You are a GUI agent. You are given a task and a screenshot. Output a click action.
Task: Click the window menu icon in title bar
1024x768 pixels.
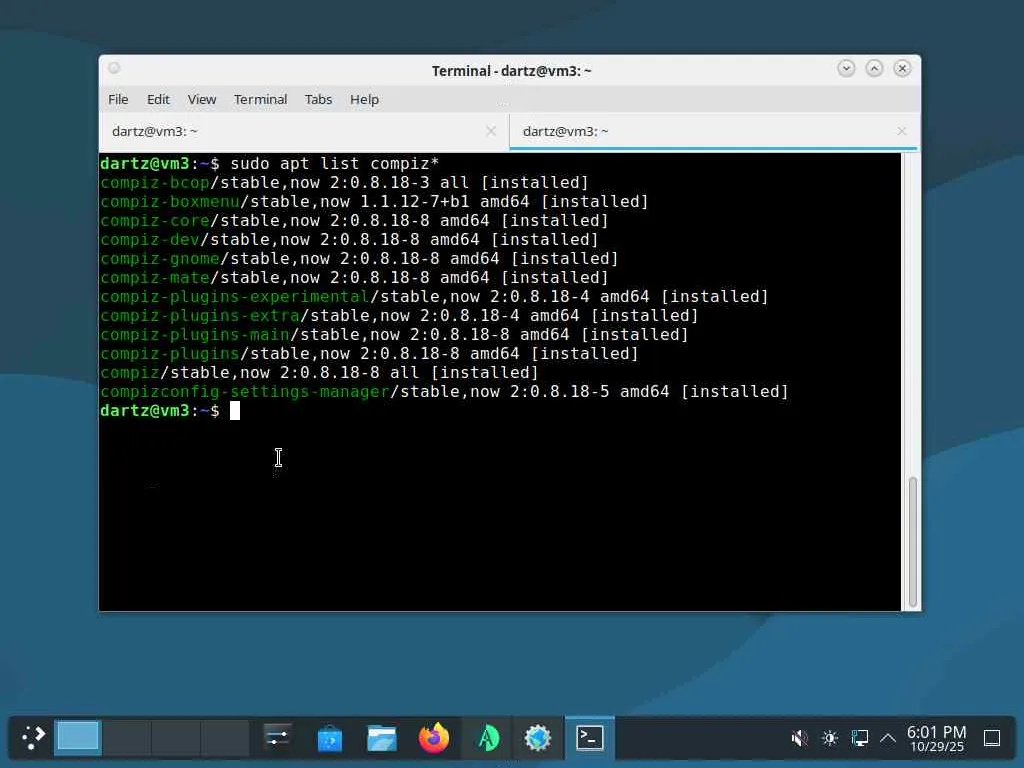coord(114,68)
